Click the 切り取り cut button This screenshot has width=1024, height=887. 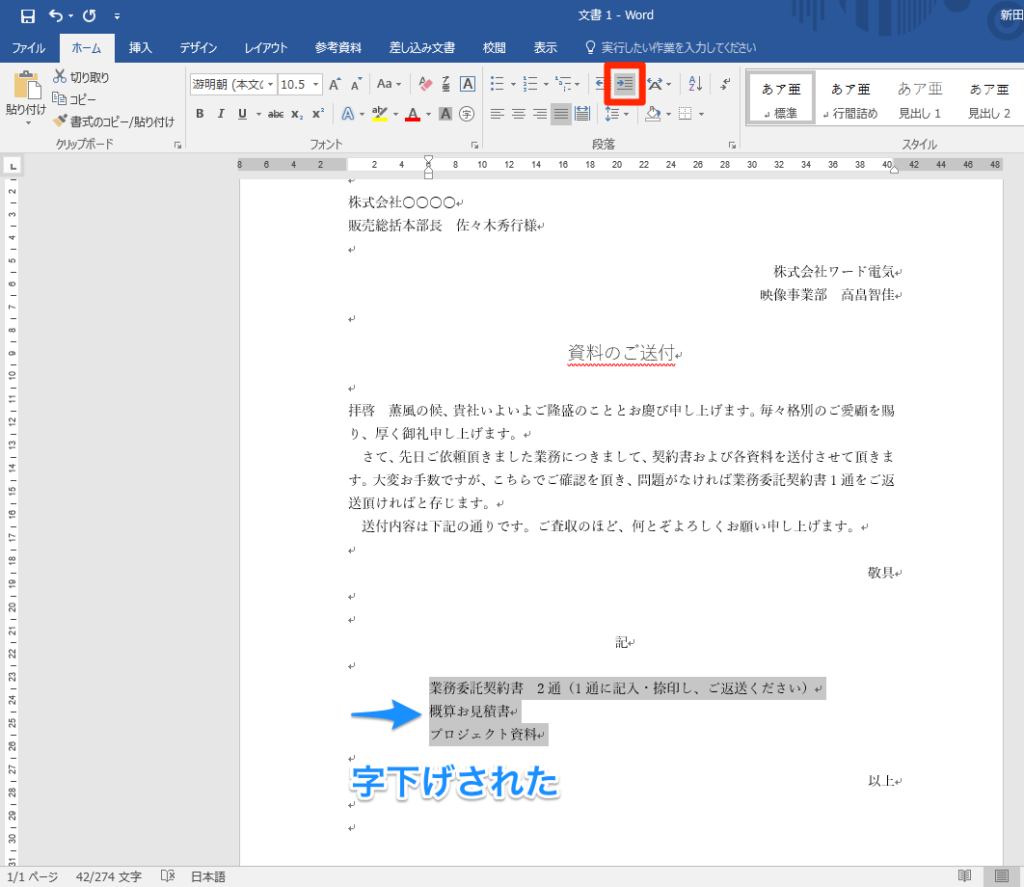(81, 77)
